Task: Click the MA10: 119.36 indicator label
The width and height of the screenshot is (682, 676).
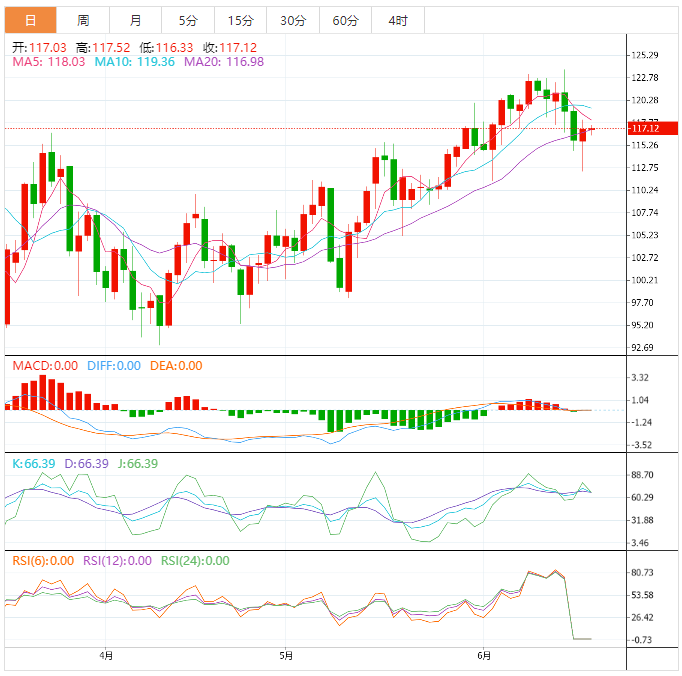Action: click(134, 62)
